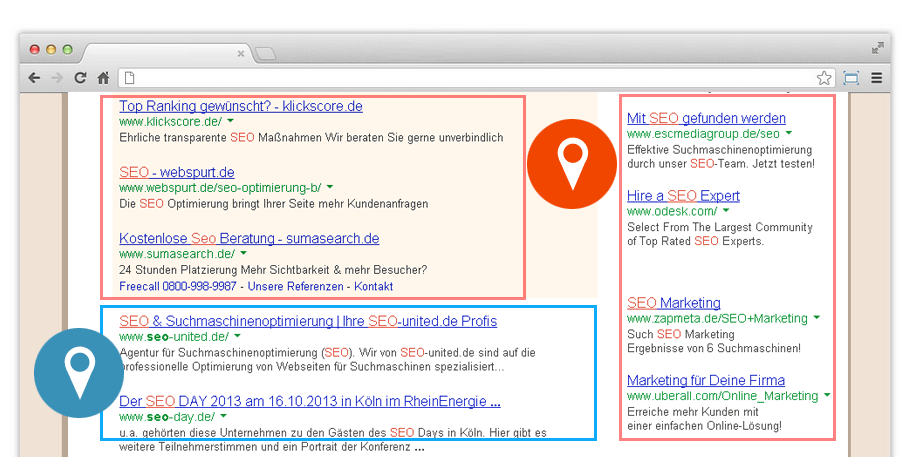Focus the browser address bar

tap(475, 78)
